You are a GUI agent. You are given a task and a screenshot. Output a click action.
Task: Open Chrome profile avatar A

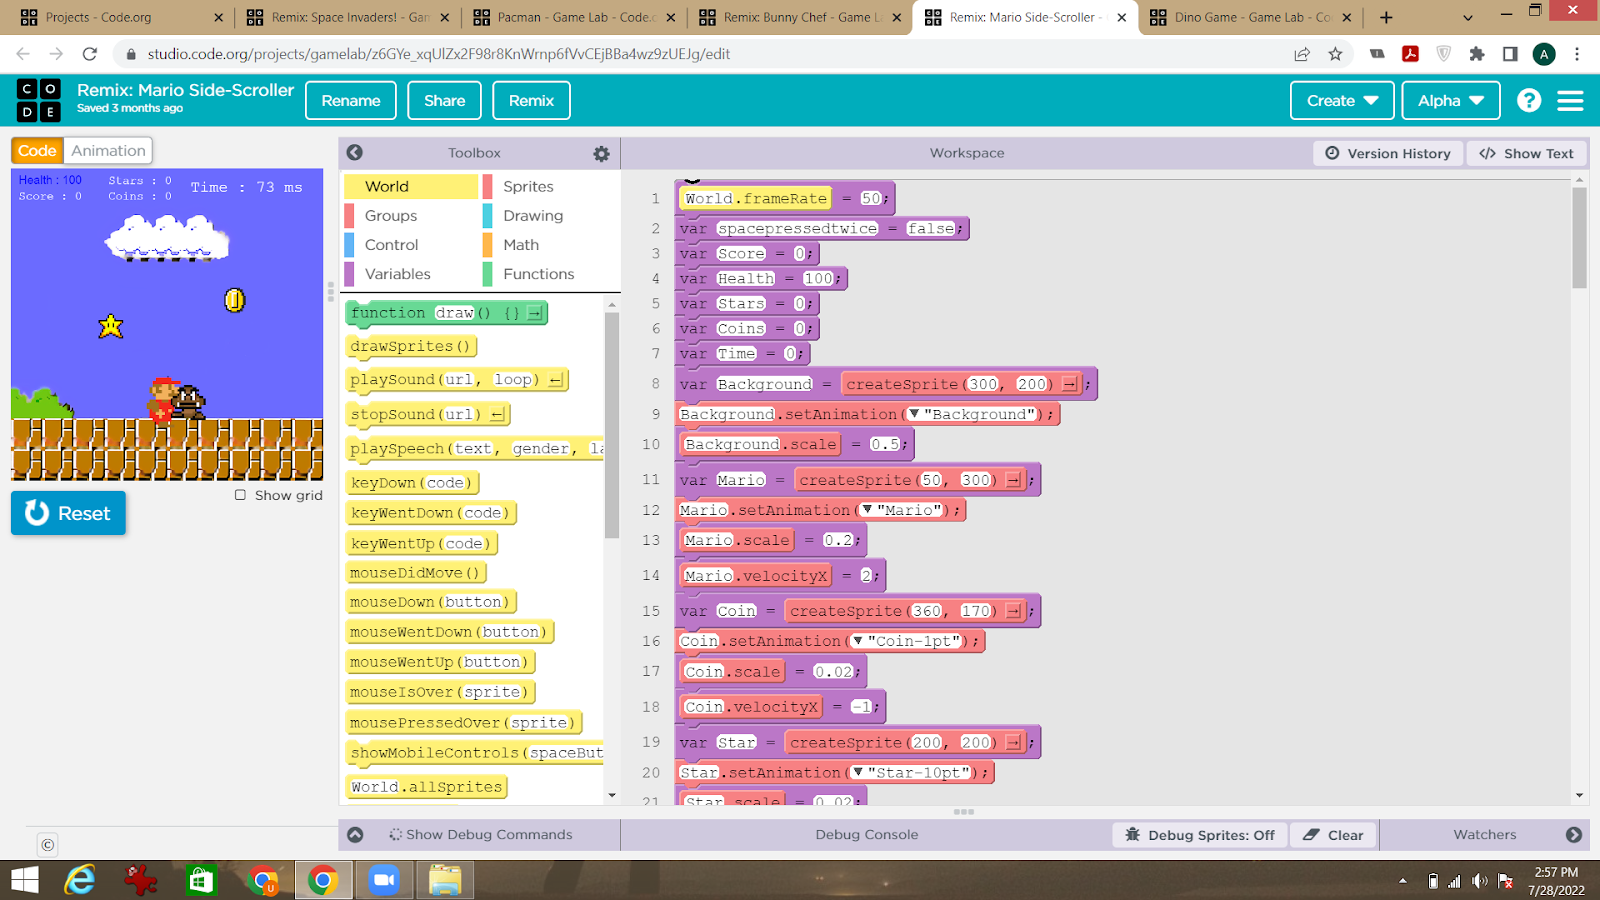click(1544, 54)
